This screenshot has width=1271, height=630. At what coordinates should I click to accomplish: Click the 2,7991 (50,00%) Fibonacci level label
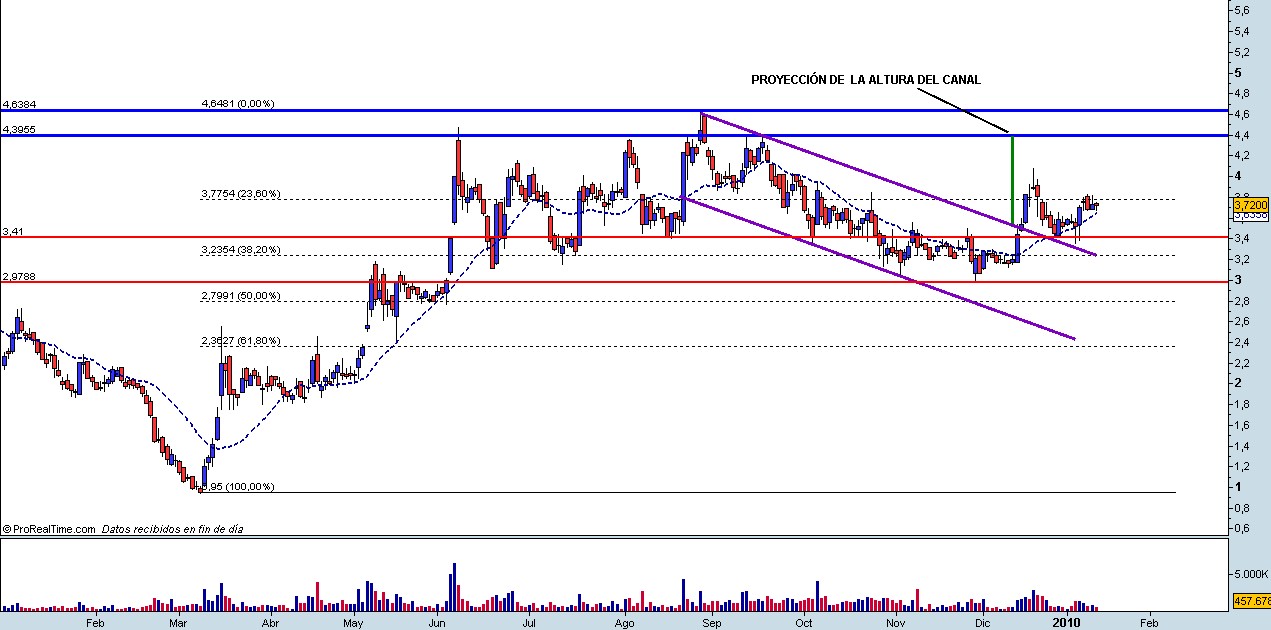[x=241, y=296]
